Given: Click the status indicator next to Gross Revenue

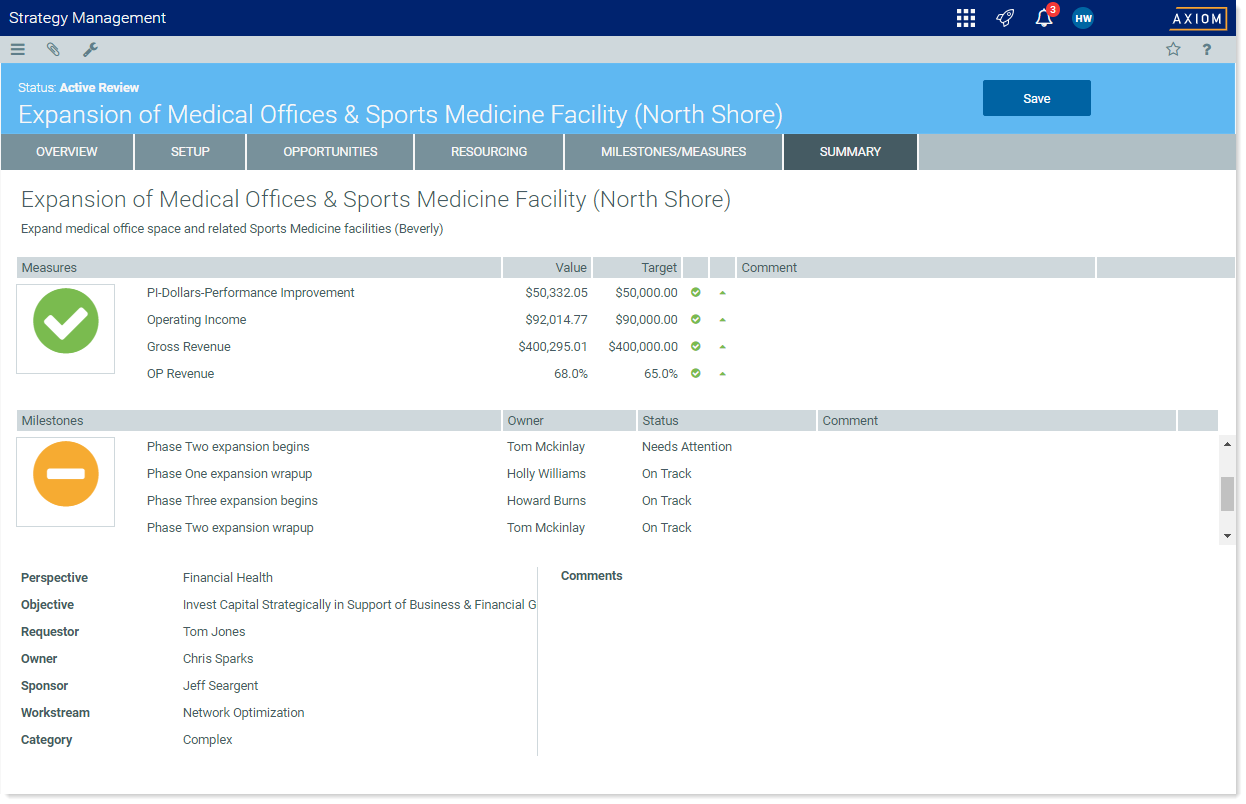Looking at the screenshot, I should [695, 346].
